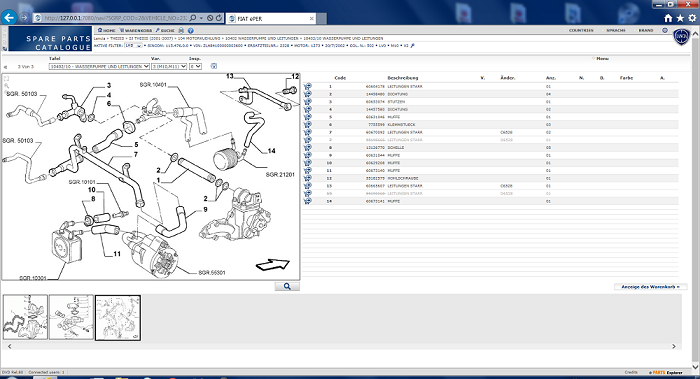The image size is (700, 379).
Task: Add row 13 LEITUNGEN STARR to basket
Action: (308, 186)
